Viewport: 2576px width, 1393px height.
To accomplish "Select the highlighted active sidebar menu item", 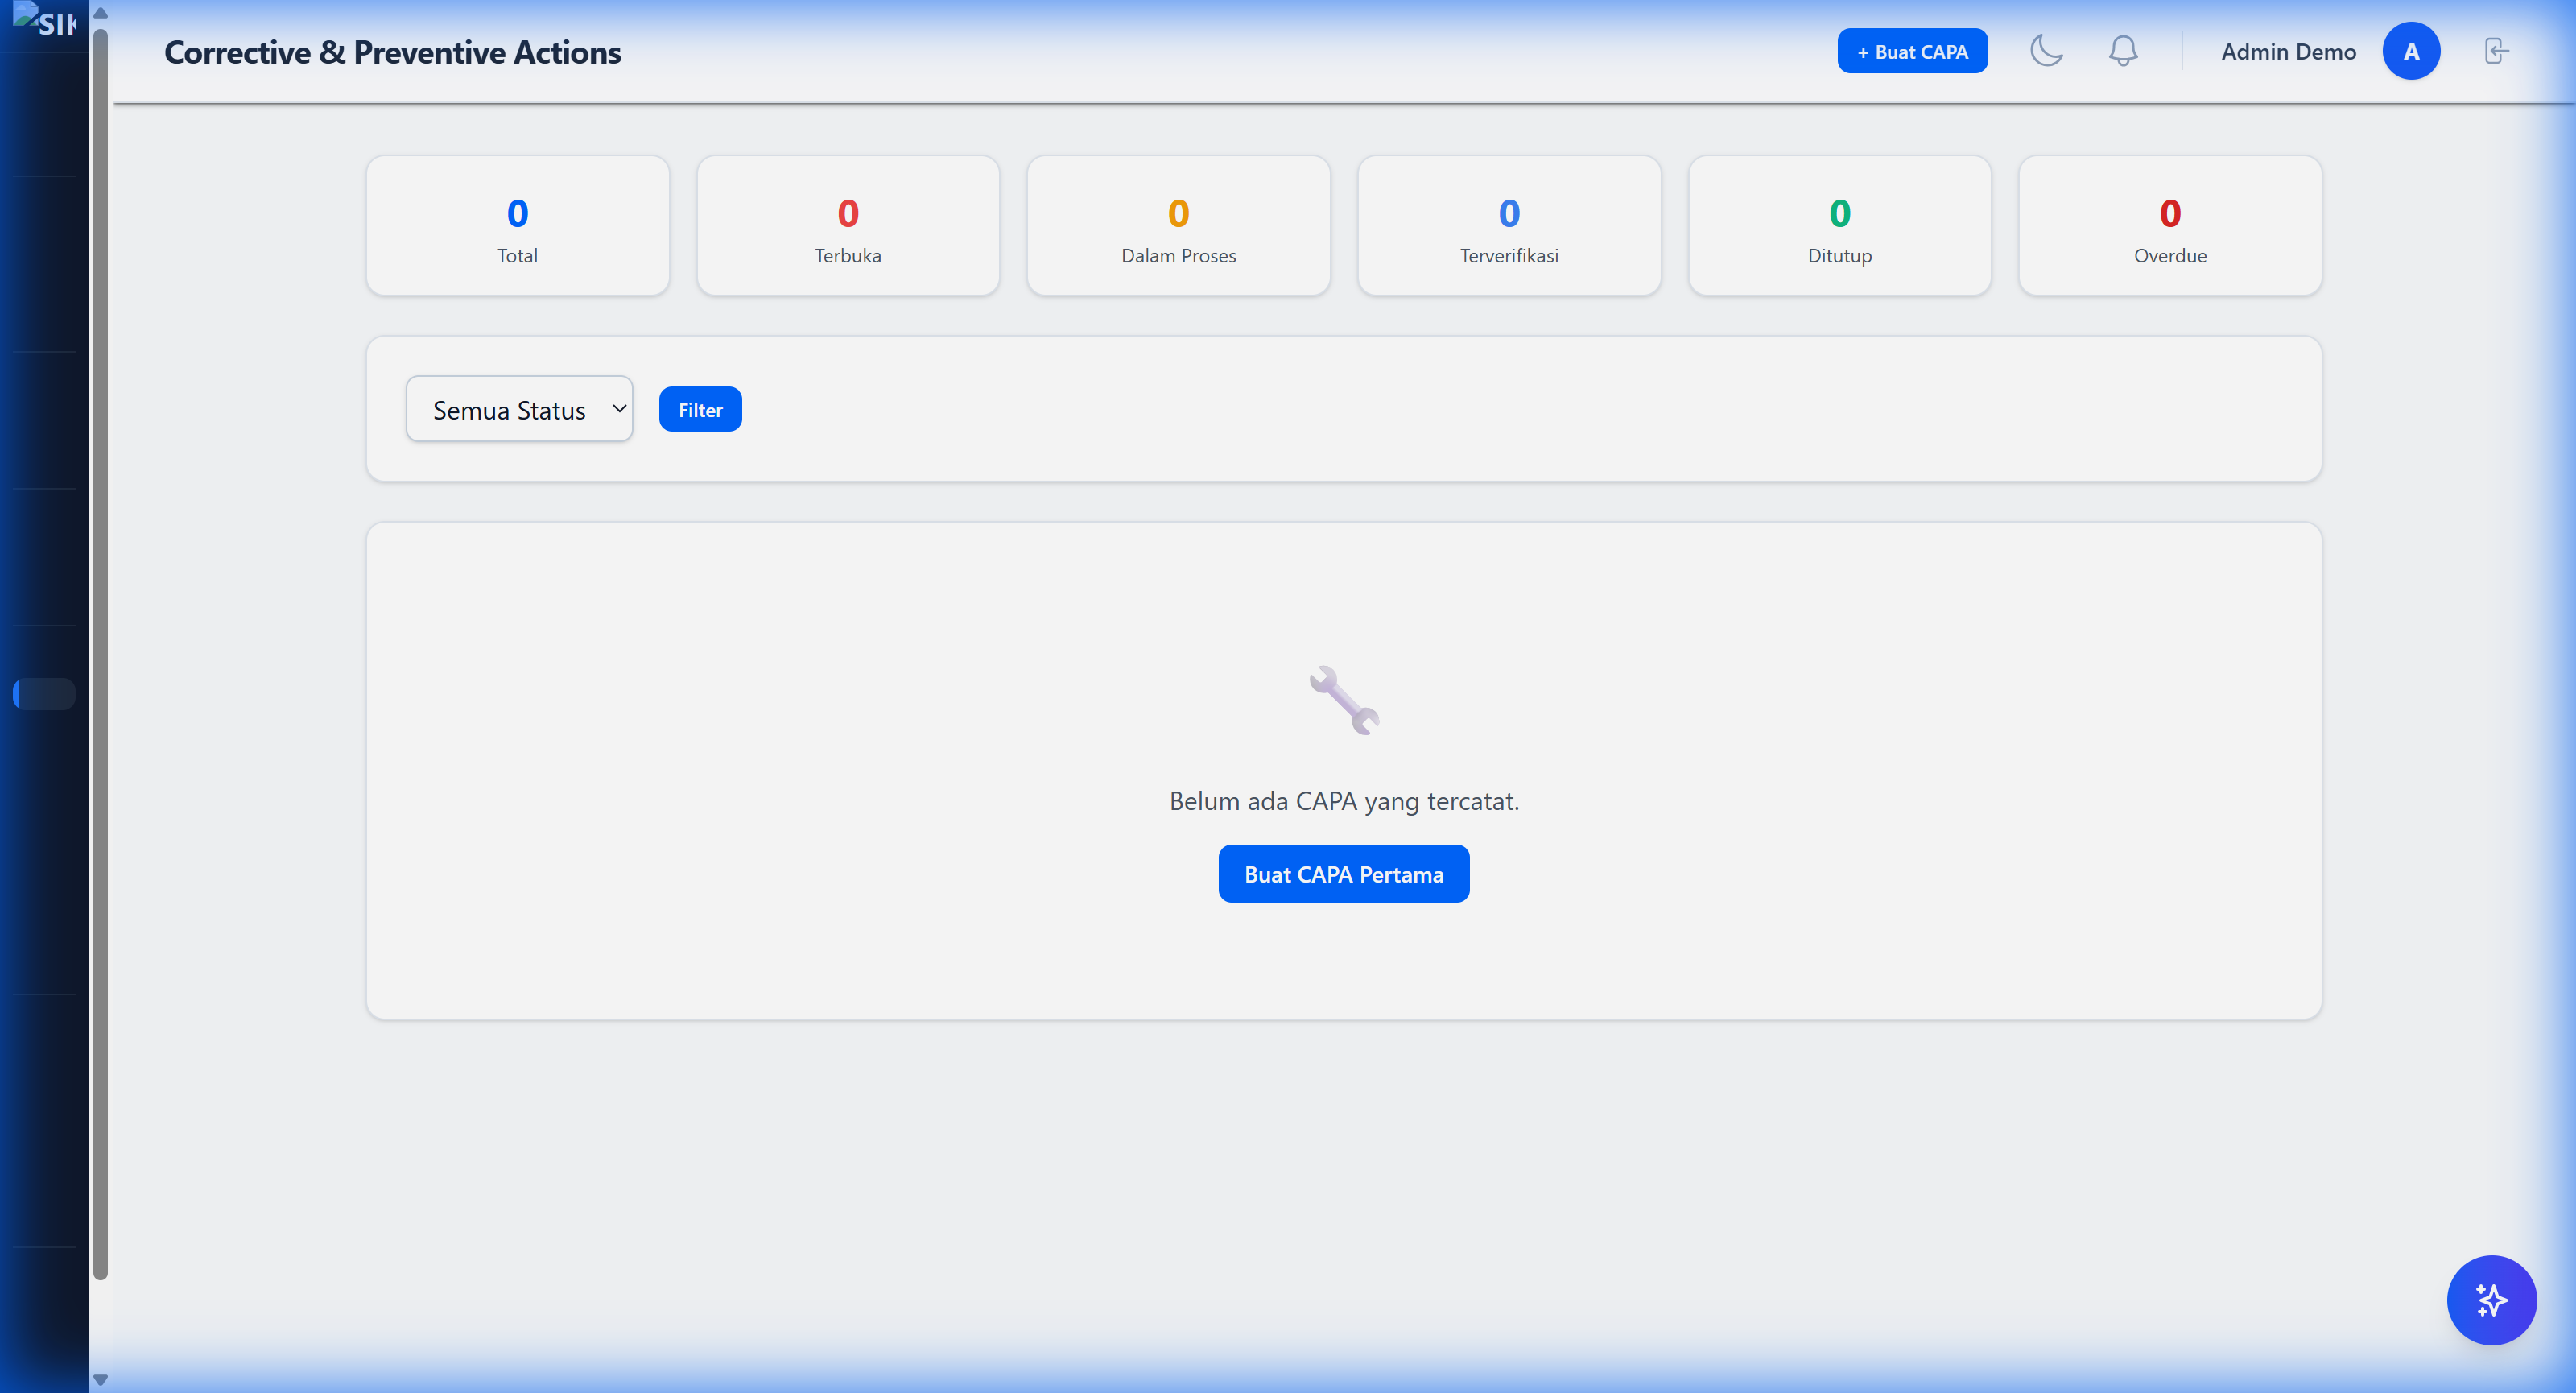I will (x=45, y=694).
